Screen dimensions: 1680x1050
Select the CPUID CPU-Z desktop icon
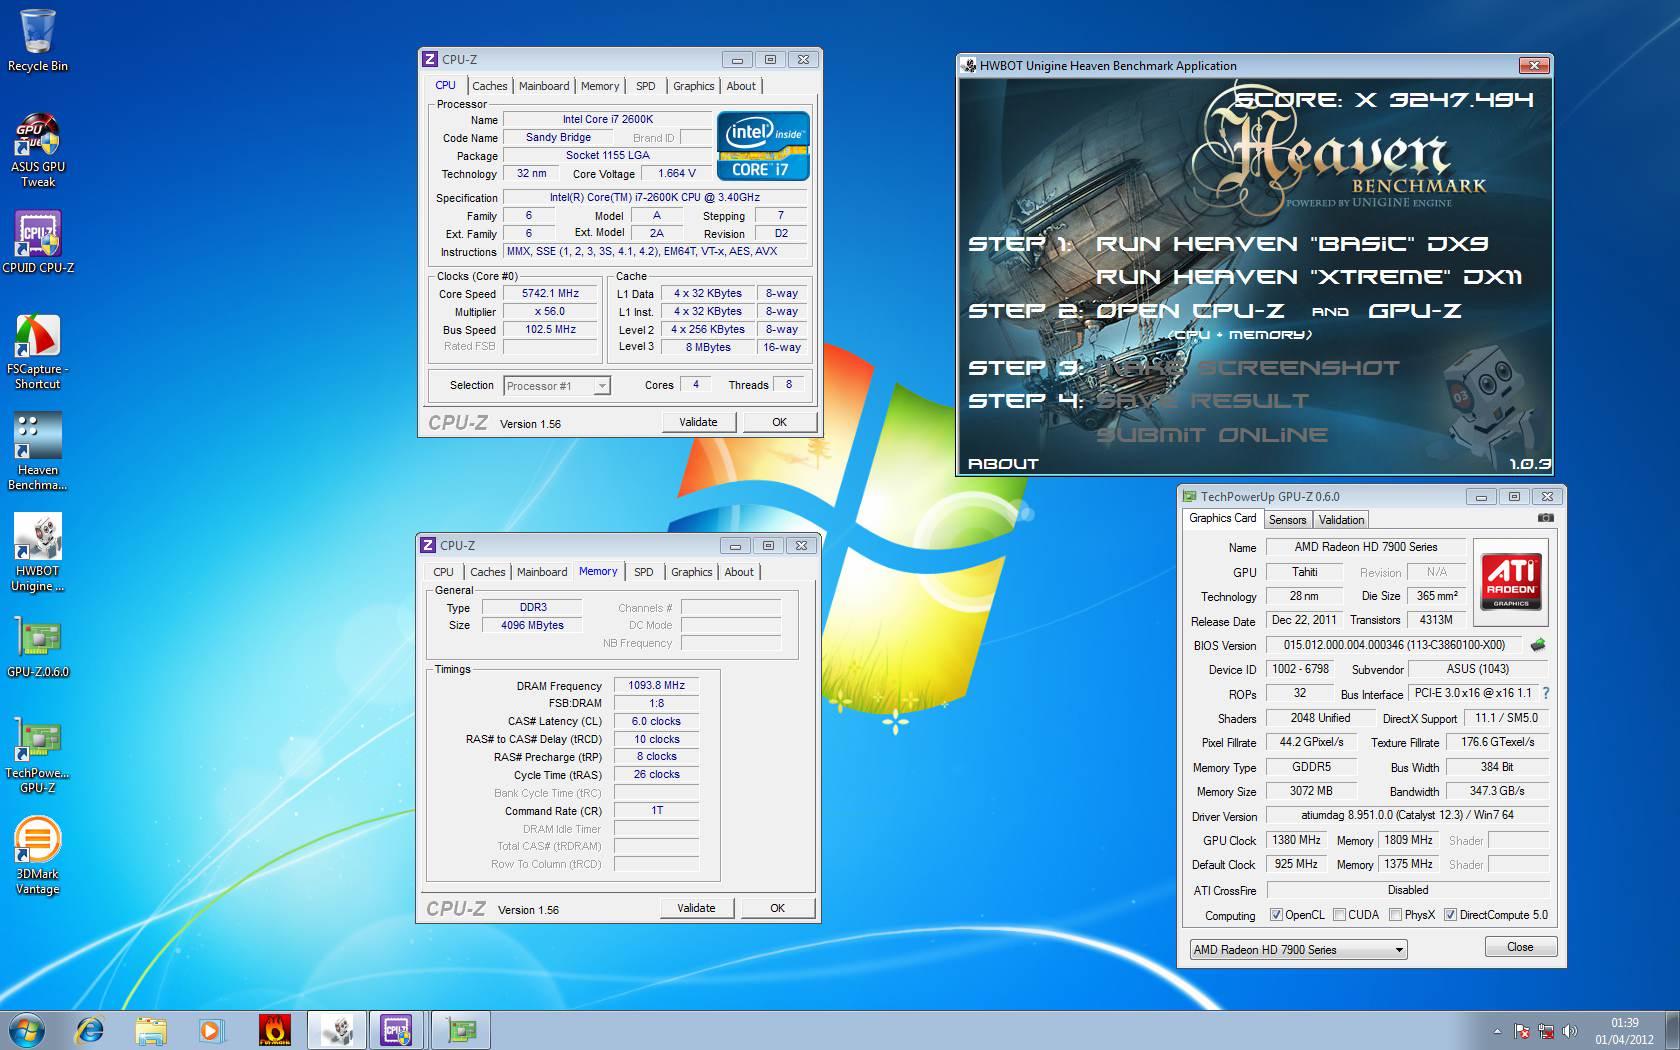38,242
